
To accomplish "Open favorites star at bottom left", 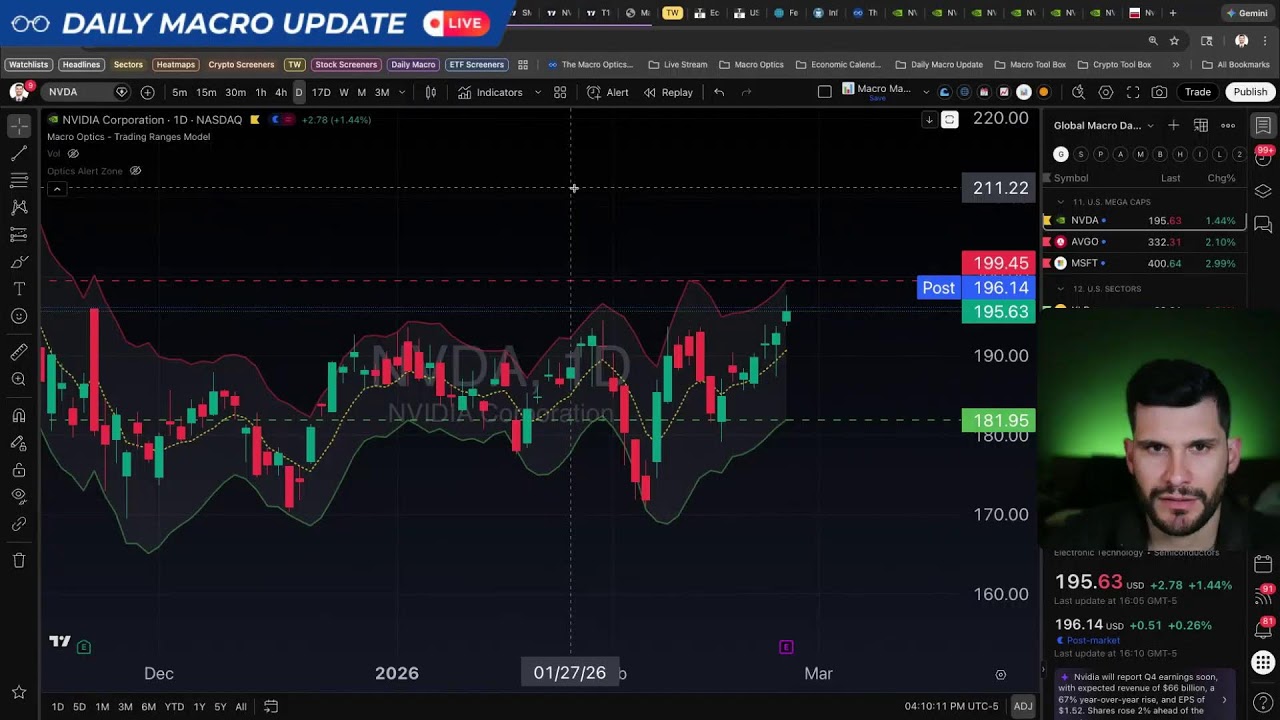I will click(x=18, y=692).
